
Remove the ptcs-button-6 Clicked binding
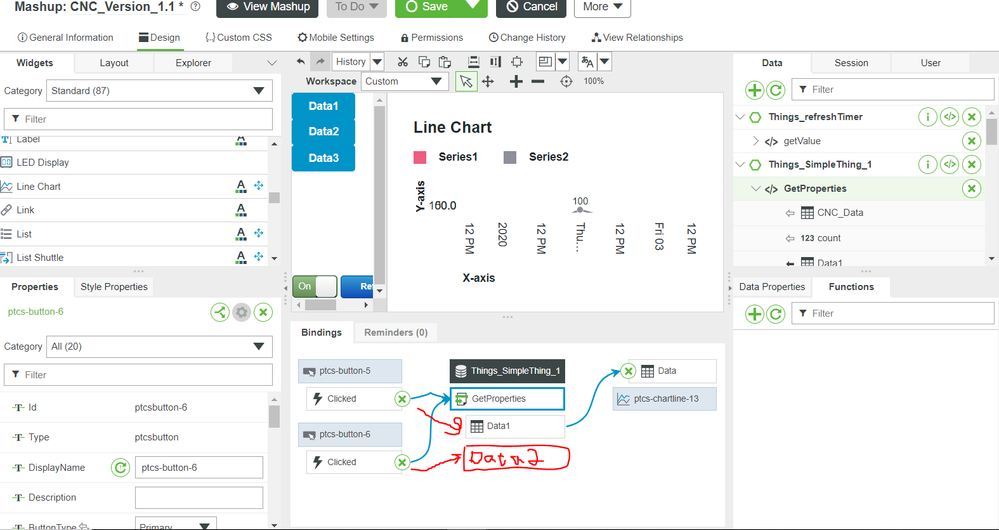401,462
